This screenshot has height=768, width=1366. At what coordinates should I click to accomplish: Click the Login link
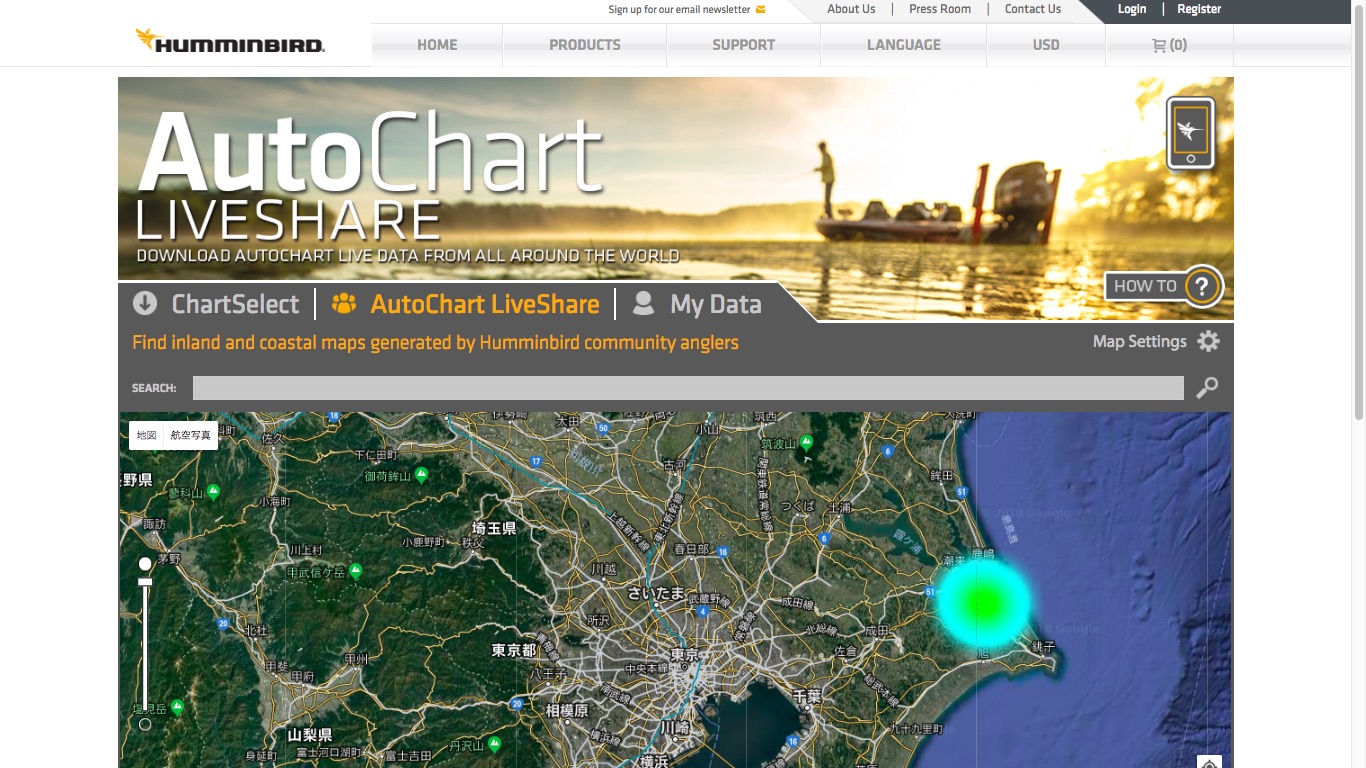click(x=1132, y=9)
